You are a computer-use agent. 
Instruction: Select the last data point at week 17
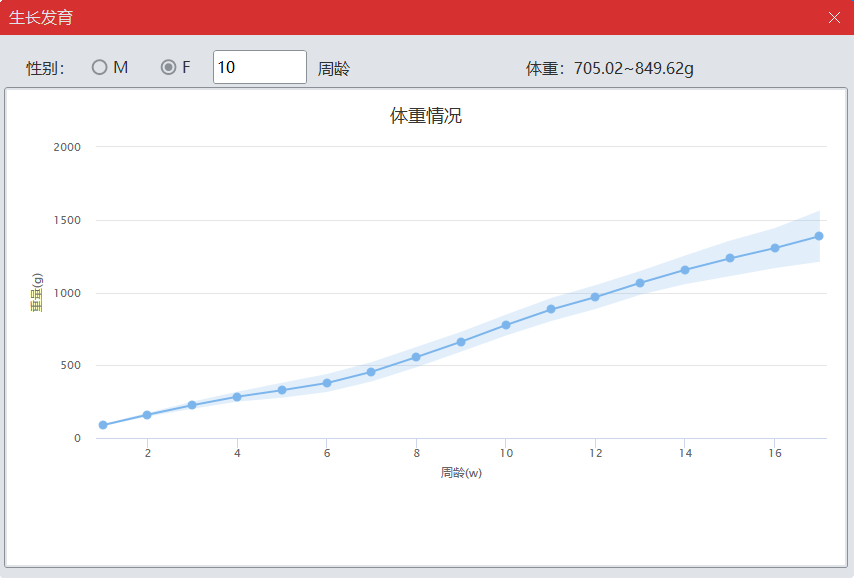pos(819,236)
